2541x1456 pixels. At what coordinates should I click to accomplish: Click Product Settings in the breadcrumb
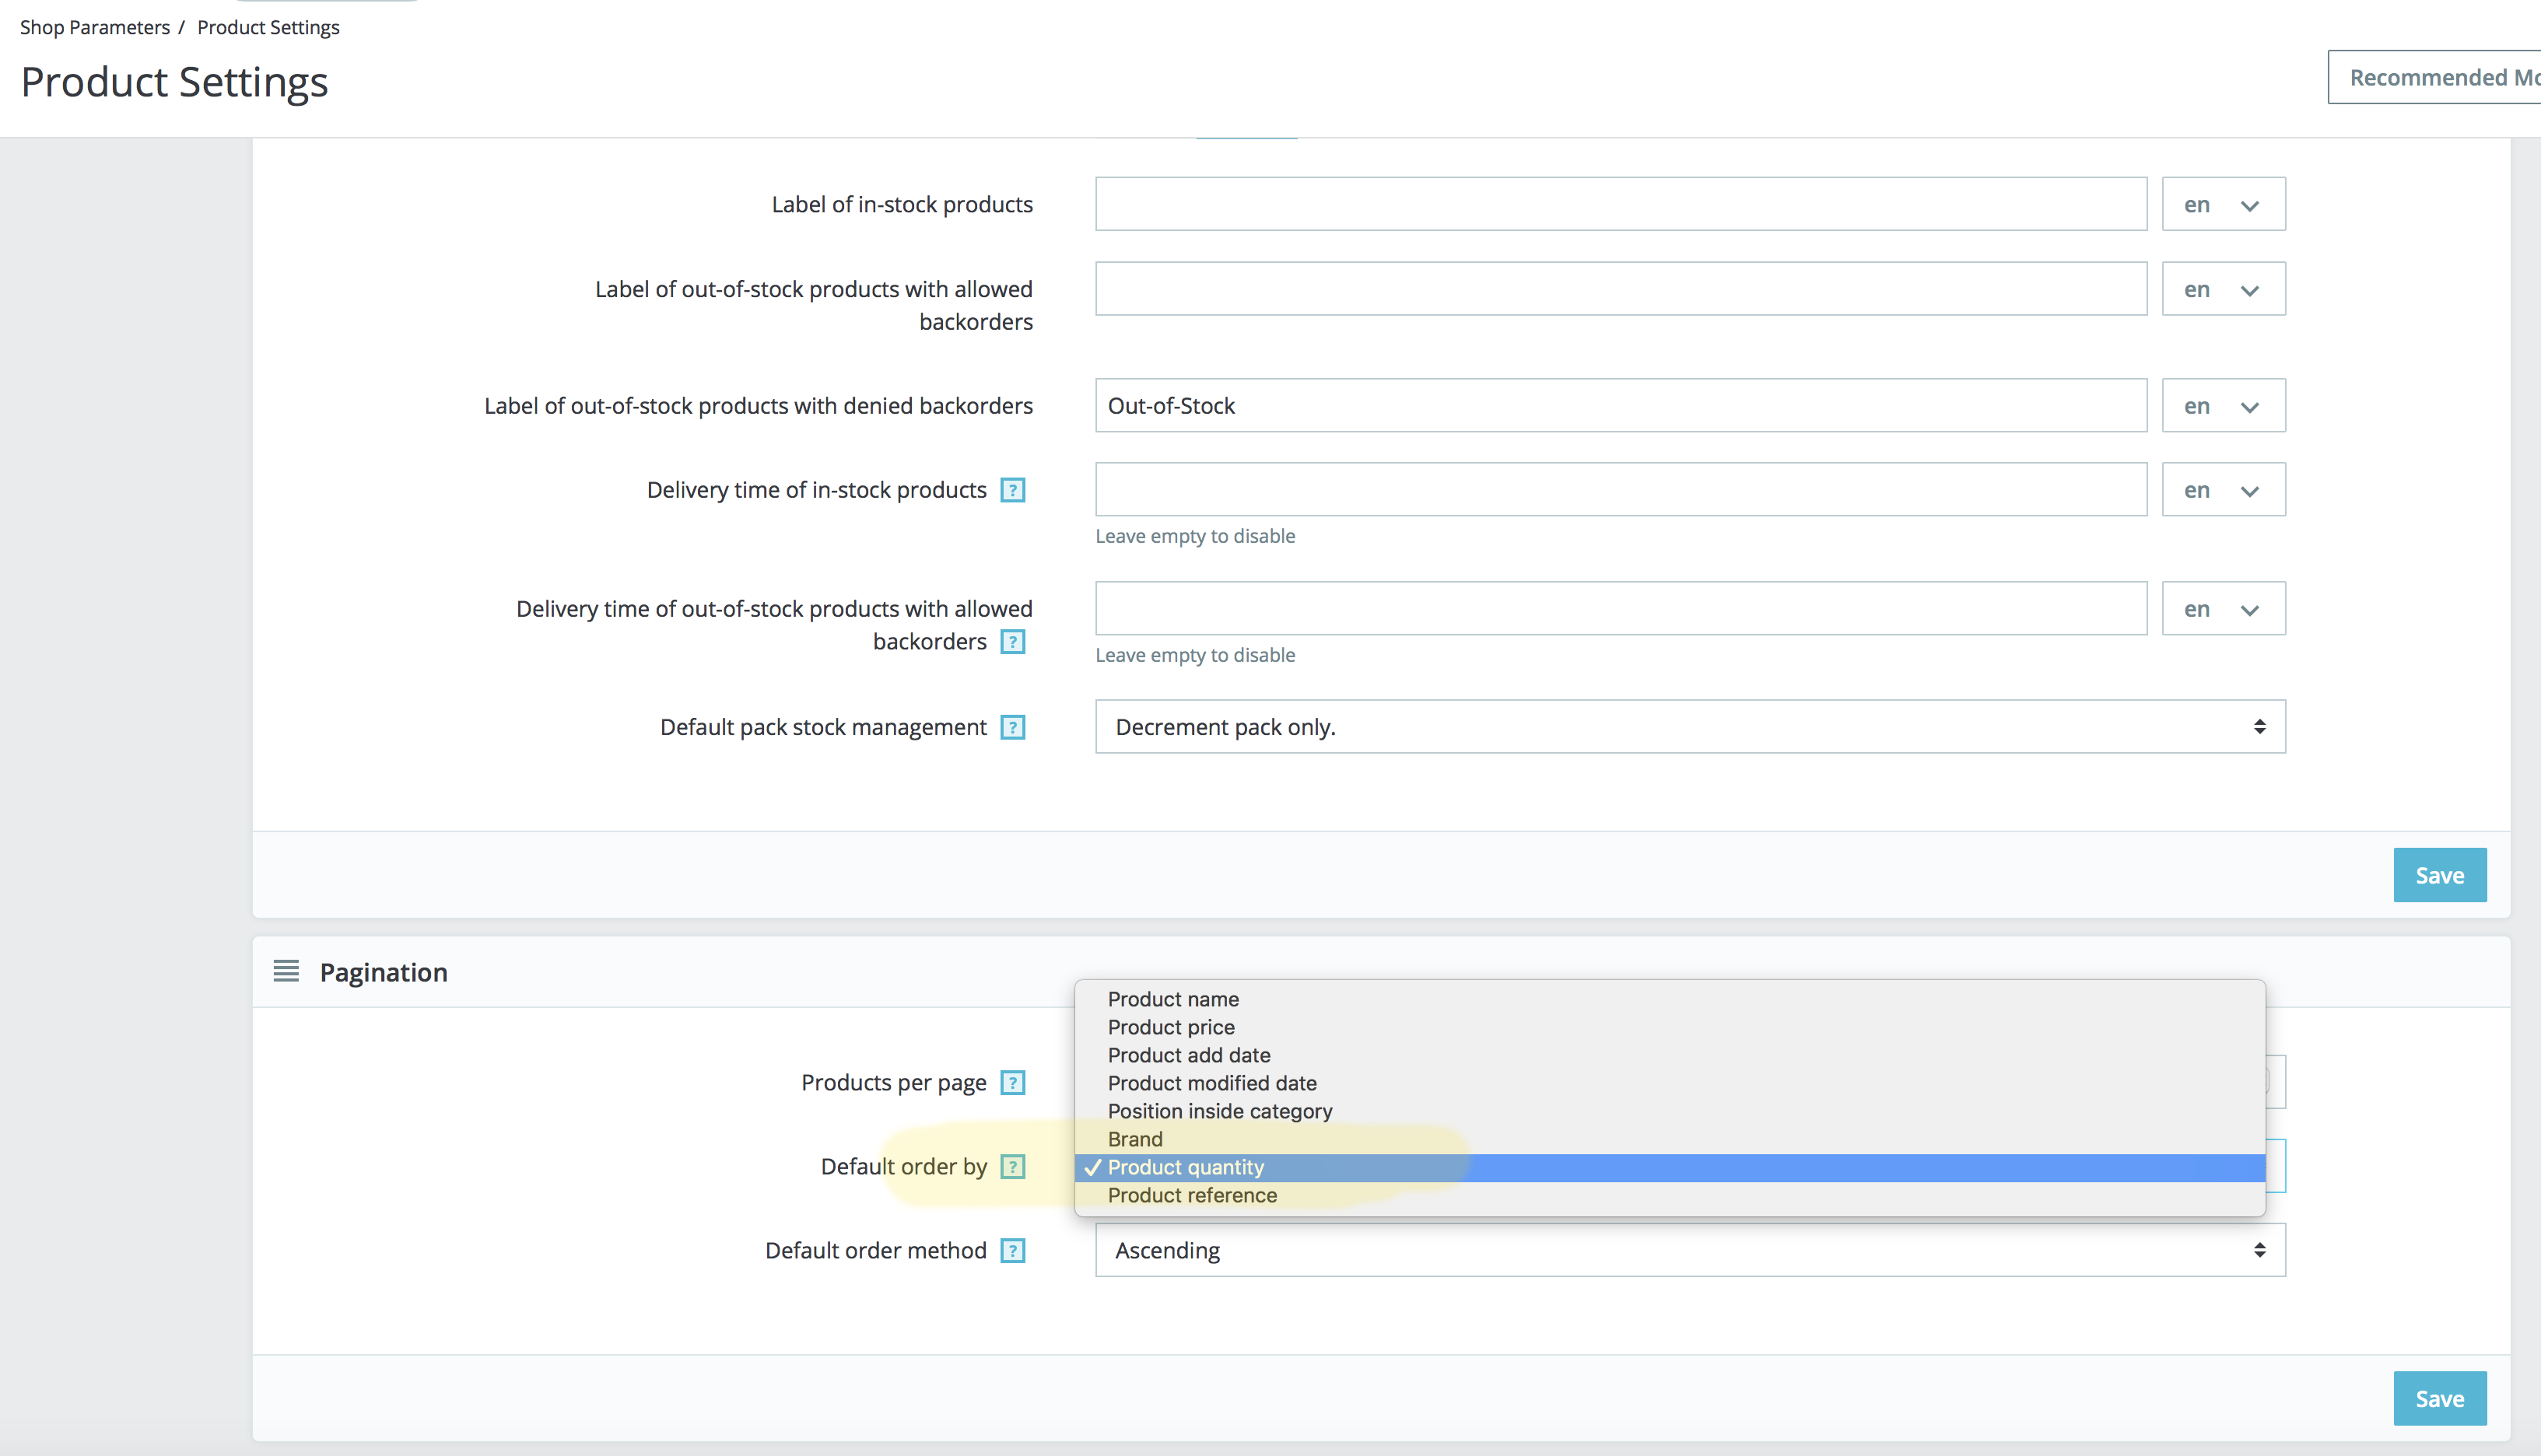(x=267, y=27)
